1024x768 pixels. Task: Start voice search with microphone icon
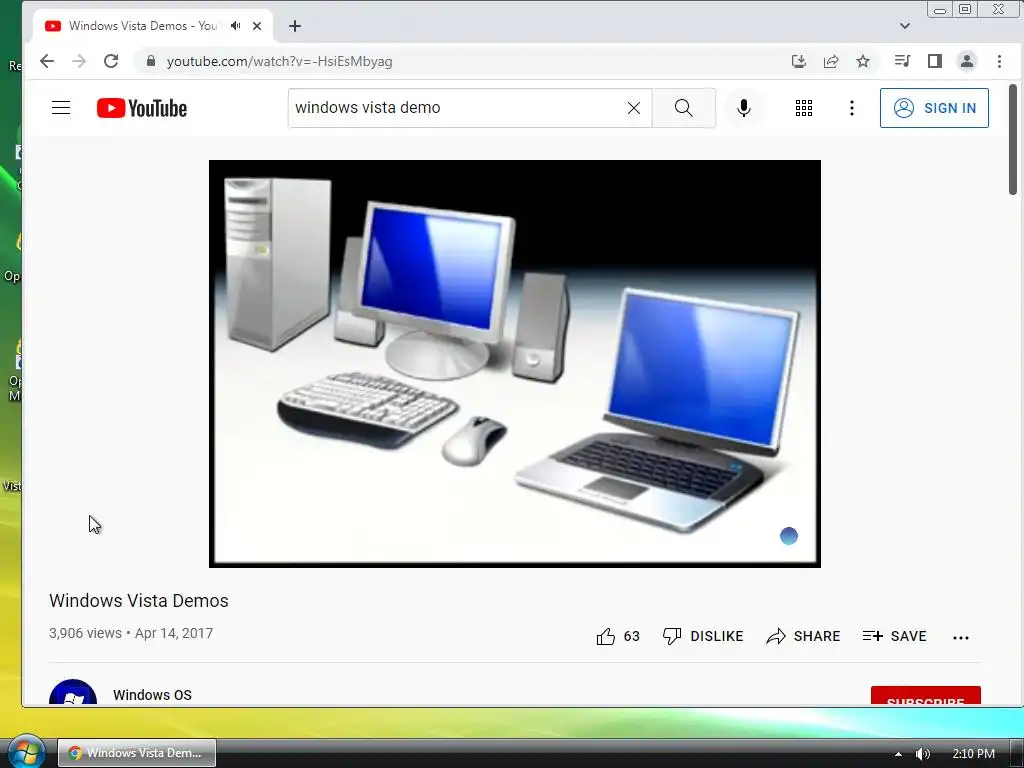point(743,108)
